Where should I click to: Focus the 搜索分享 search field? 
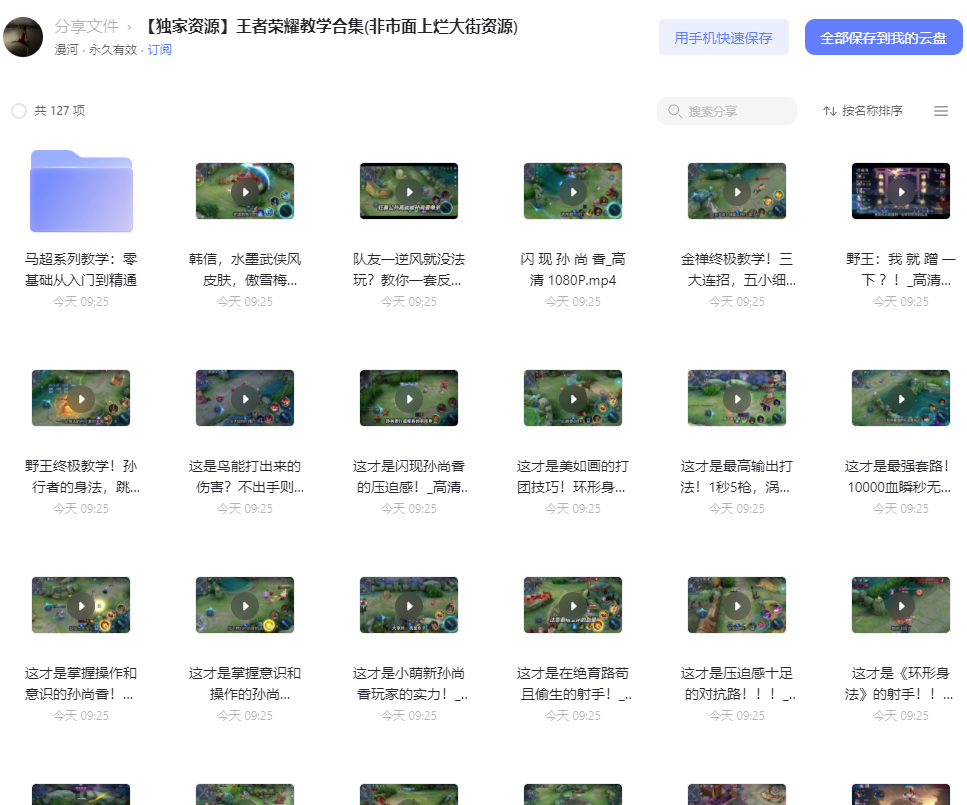pyautogui.click(x=727, y=111)
